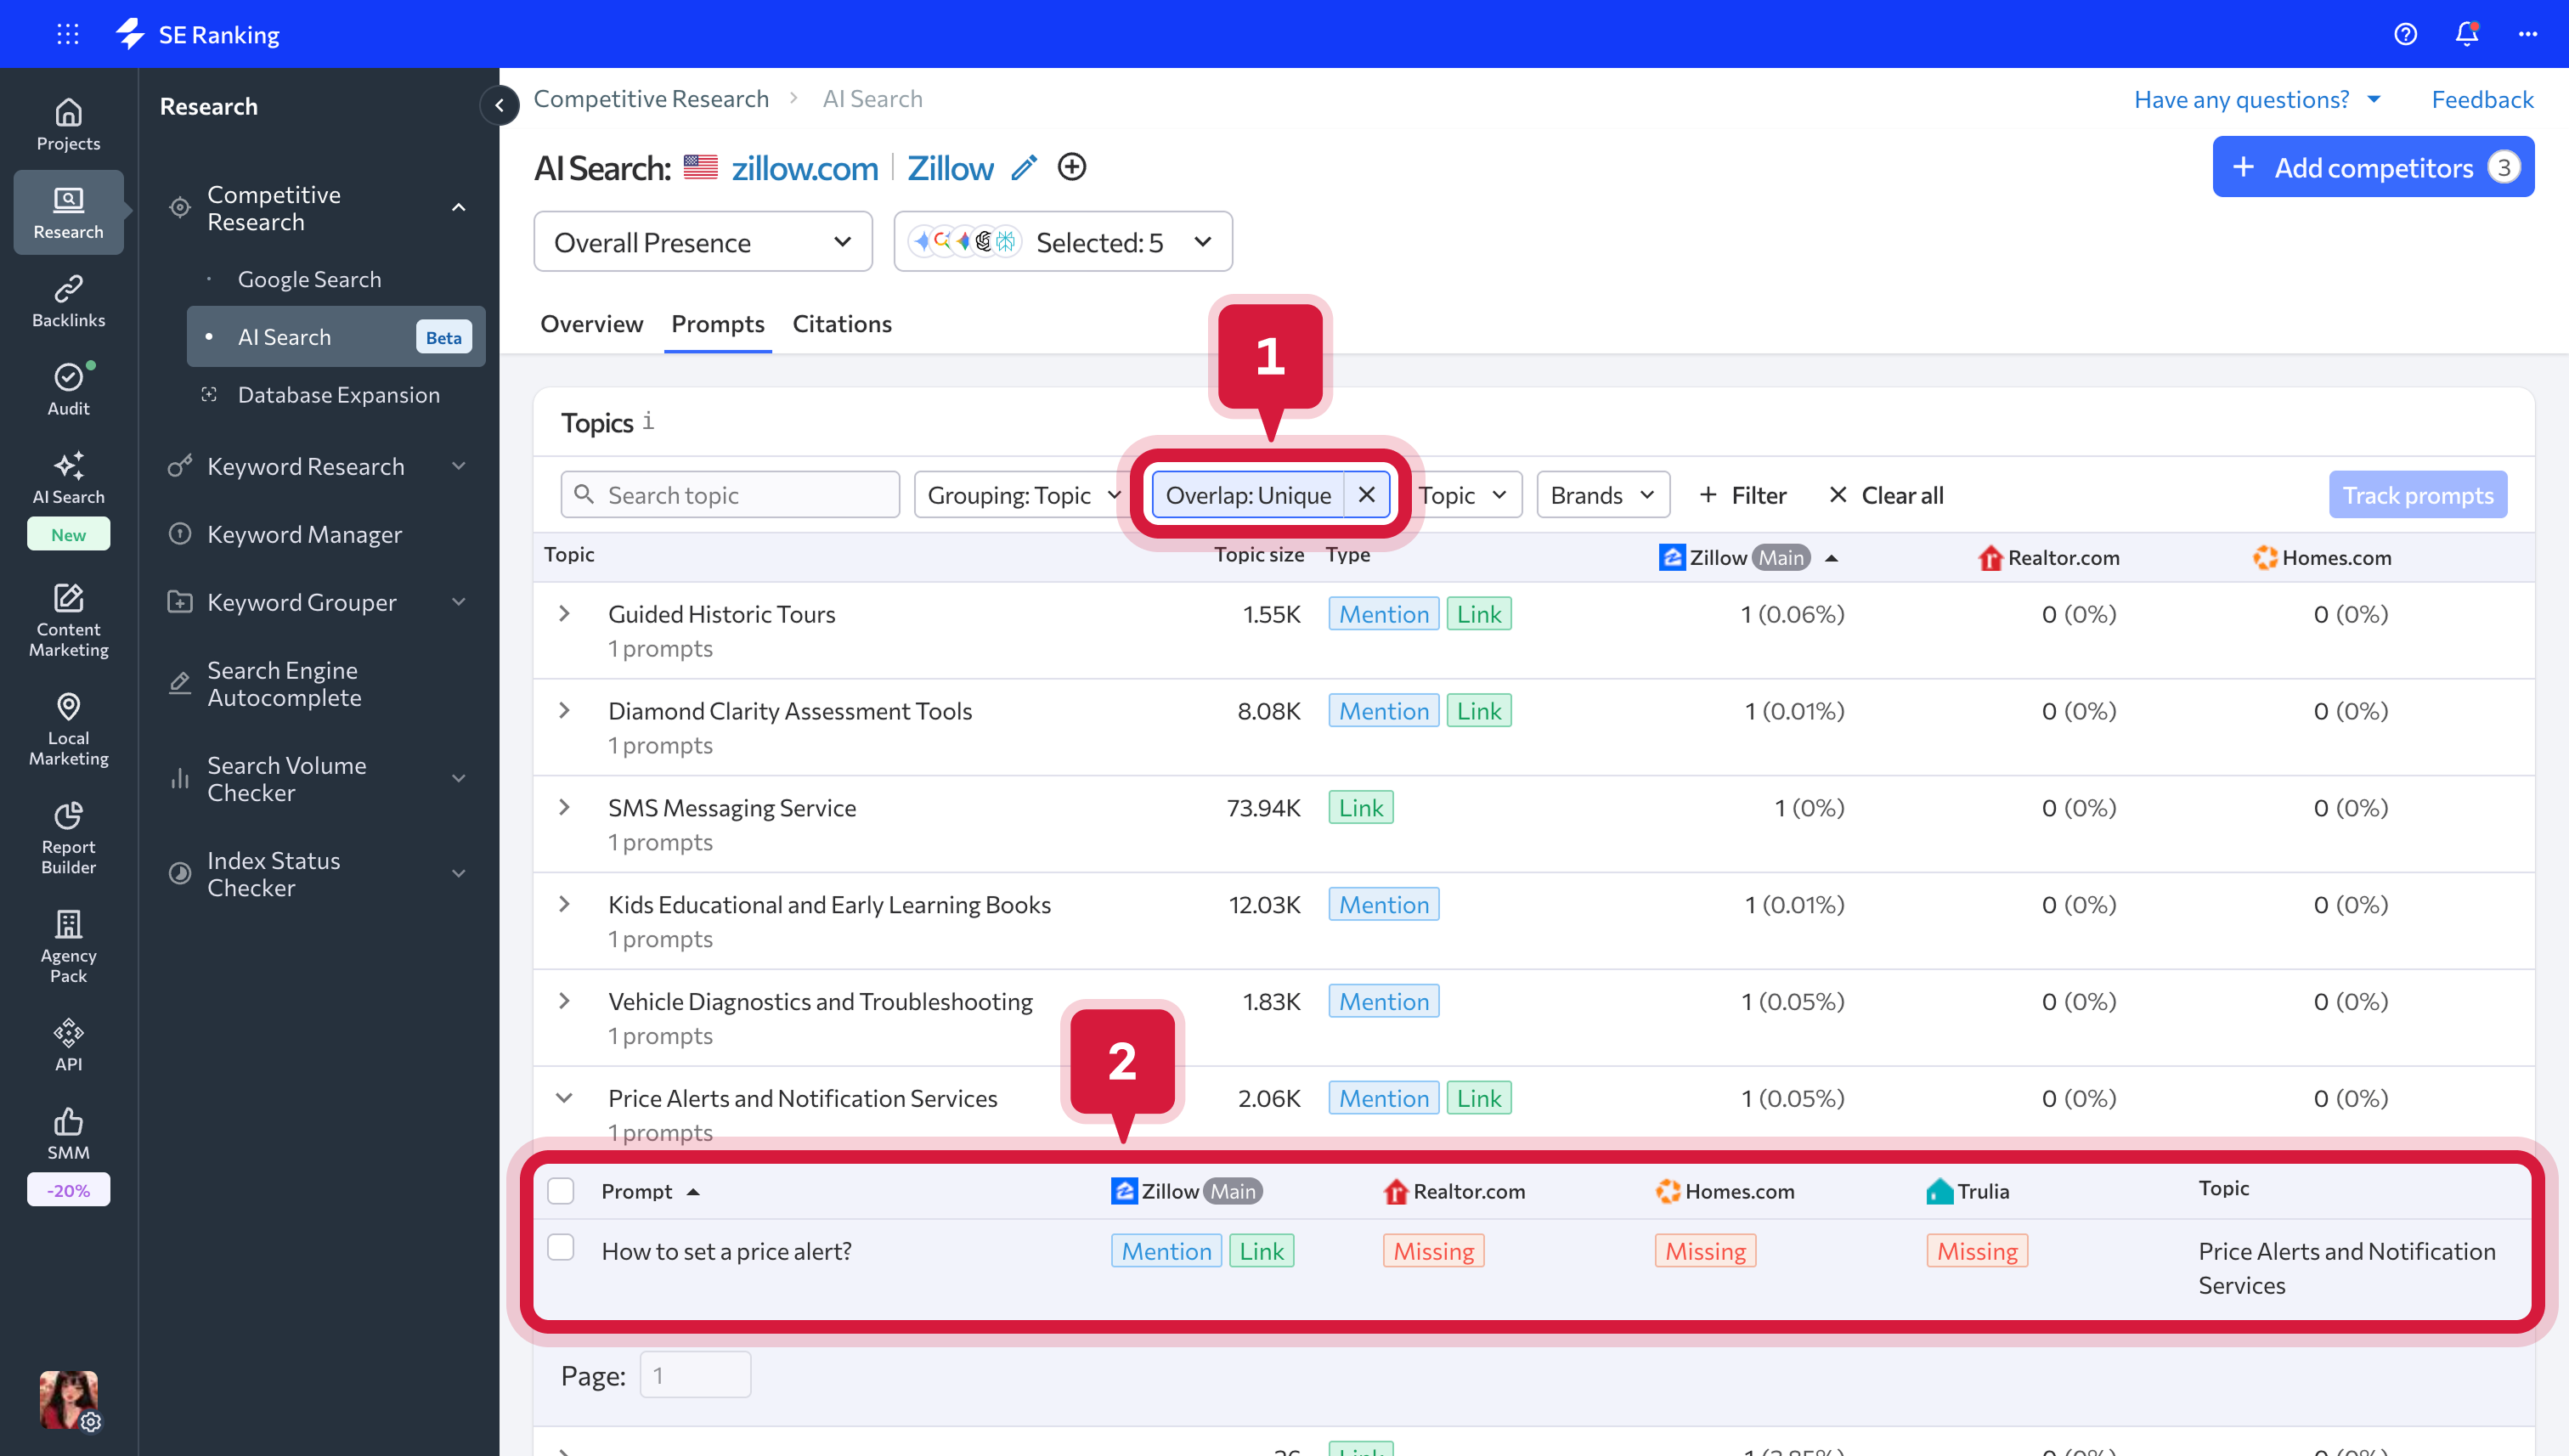Open Local Marketing in the left rail
This screenshot has height=1456, width=2569.
pos(68,729)
